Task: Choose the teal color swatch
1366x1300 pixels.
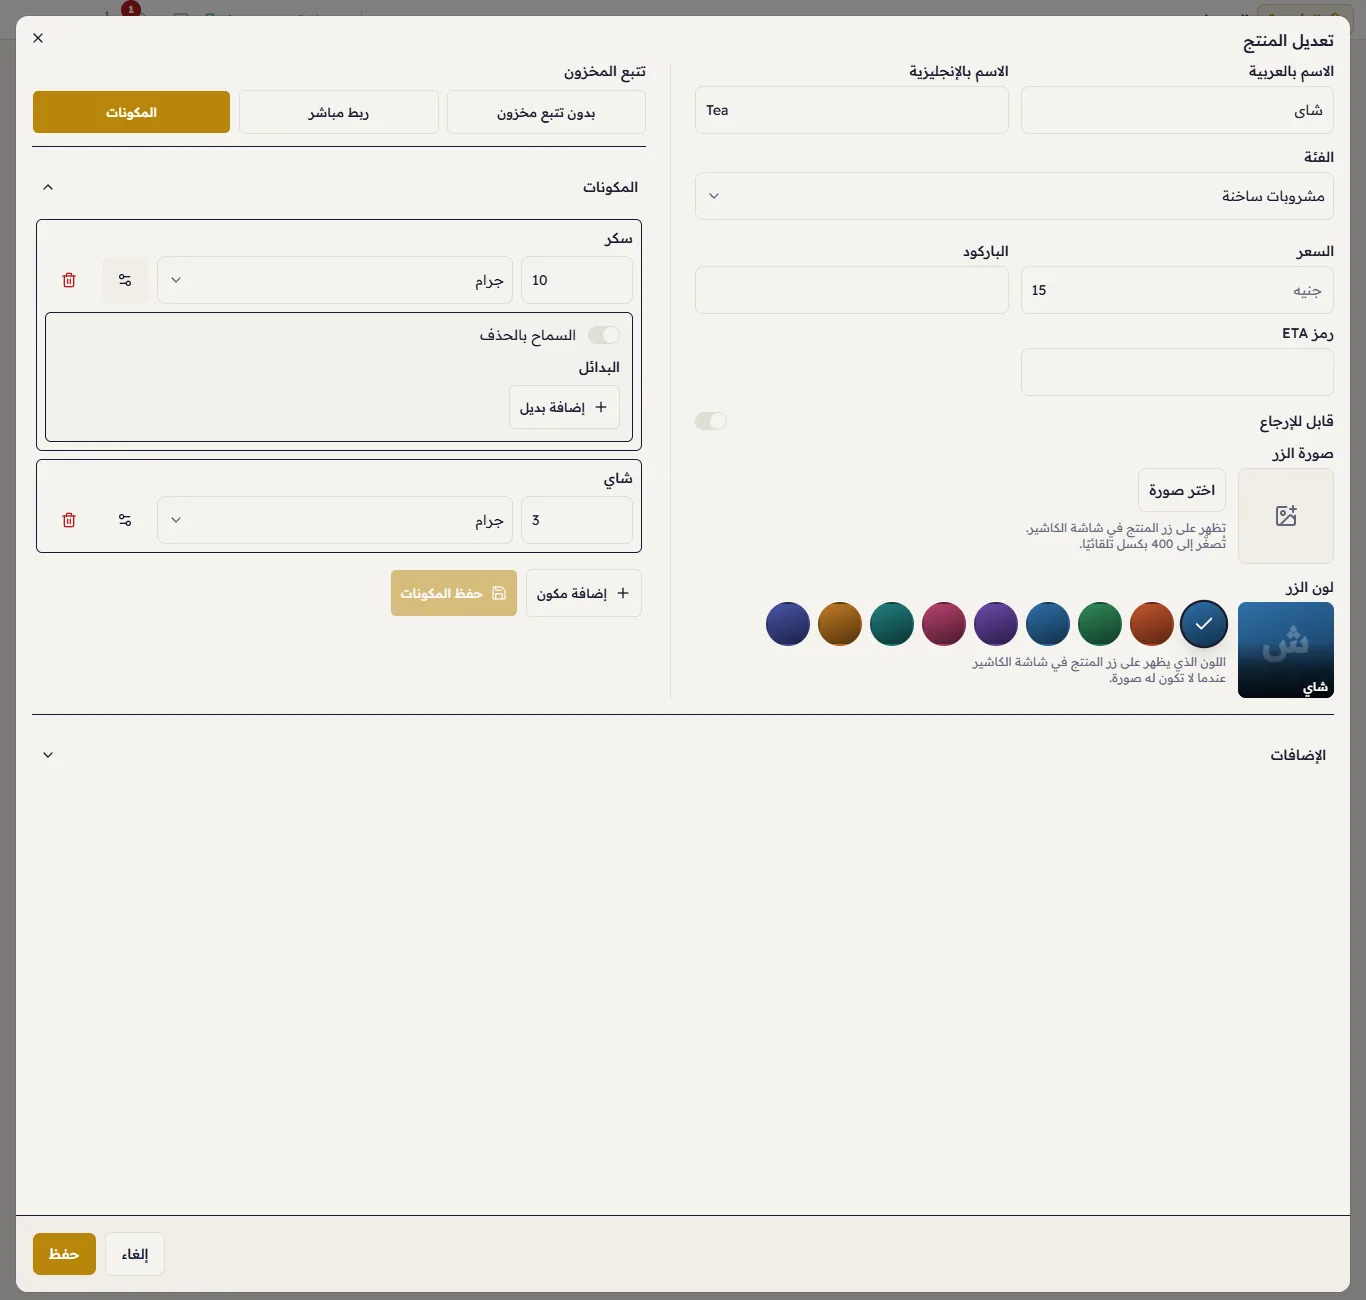Action: coord(892,624)
